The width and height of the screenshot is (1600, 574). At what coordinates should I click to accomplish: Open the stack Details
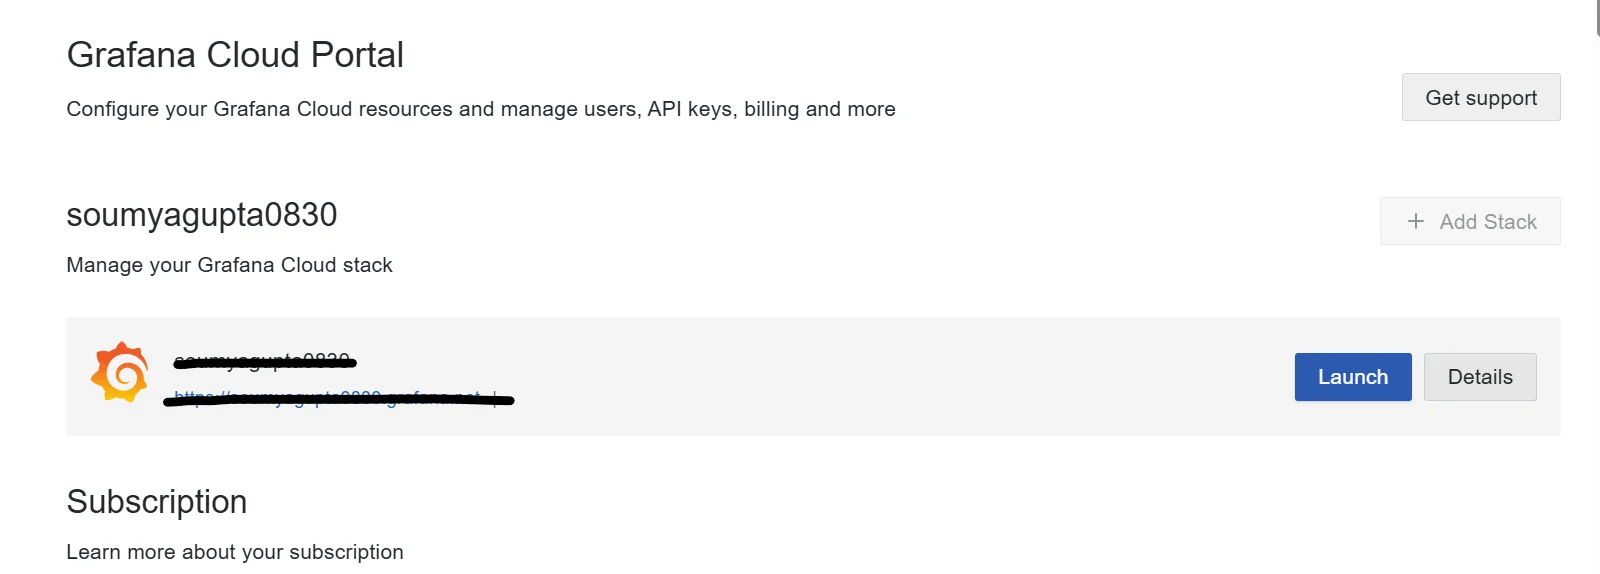pyautogui.click(x=1480, y=377)
